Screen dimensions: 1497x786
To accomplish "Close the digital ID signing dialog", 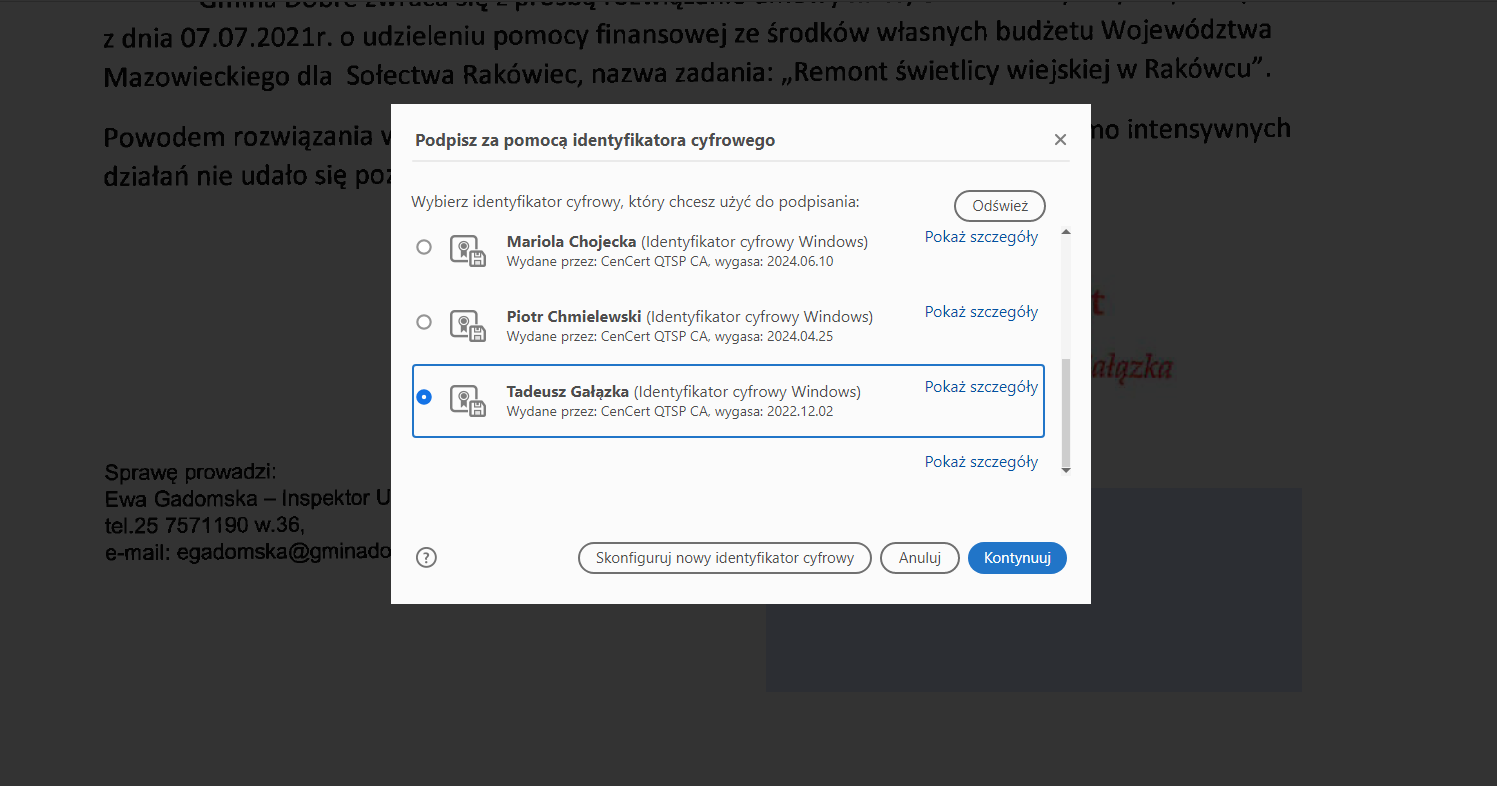I will click(x=1060, y=140).
